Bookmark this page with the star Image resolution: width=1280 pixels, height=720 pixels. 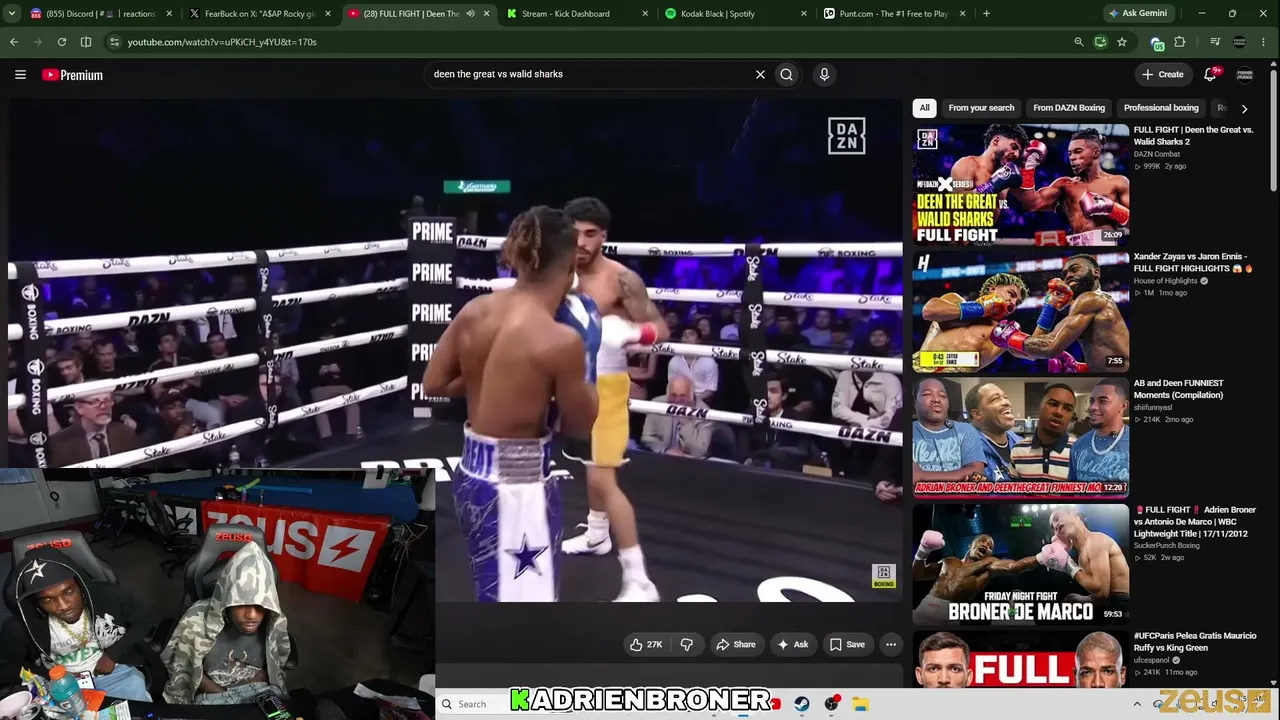[x=1122, y=42]
